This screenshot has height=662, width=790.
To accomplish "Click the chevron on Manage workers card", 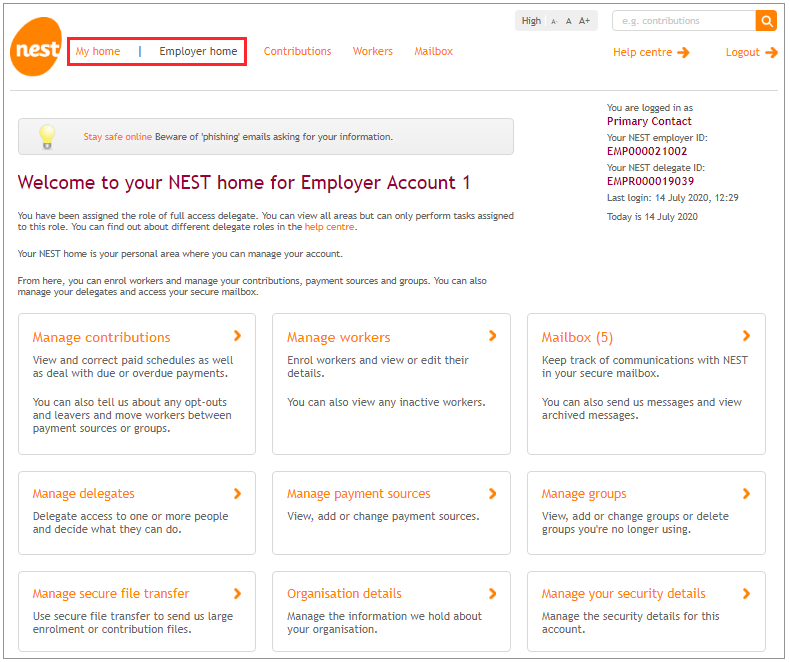I will [493, 336].
